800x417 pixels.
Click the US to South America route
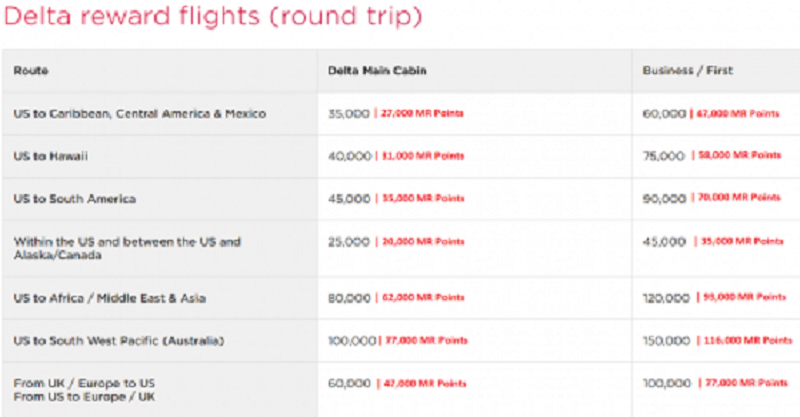pos(74,199)
